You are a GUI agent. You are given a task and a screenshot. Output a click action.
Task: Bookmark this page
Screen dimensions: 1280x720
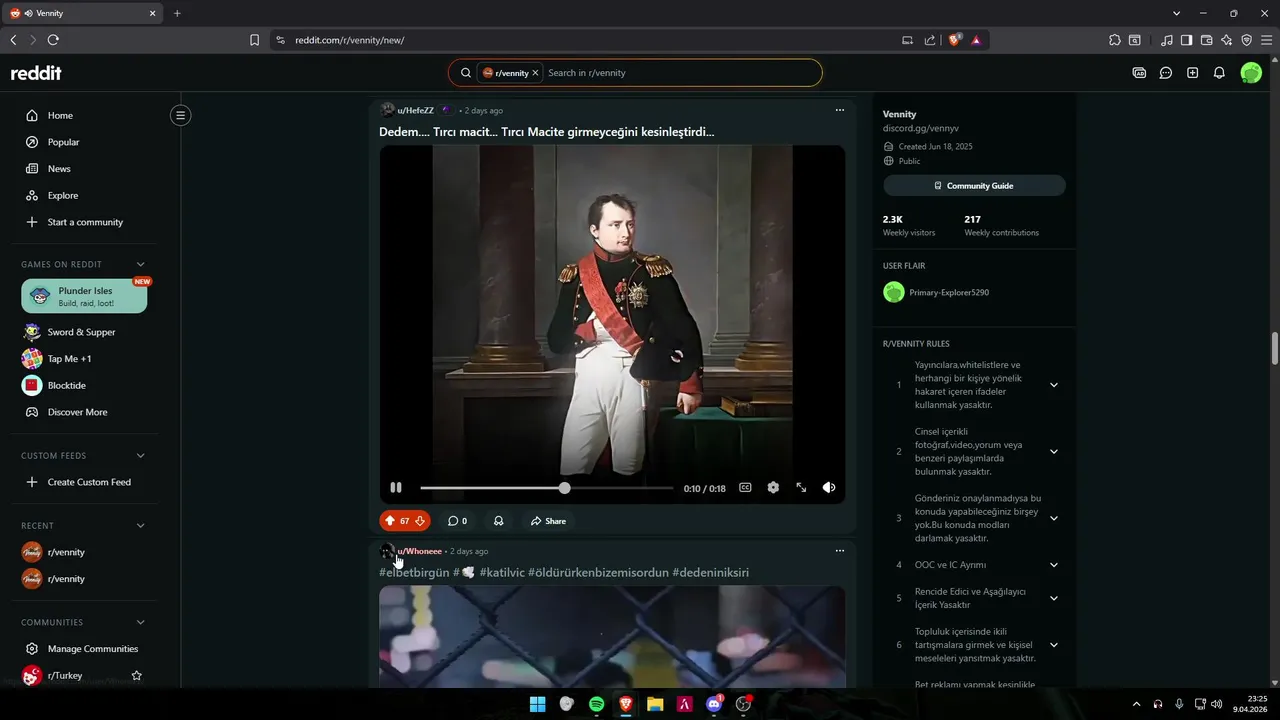[254, 40]
